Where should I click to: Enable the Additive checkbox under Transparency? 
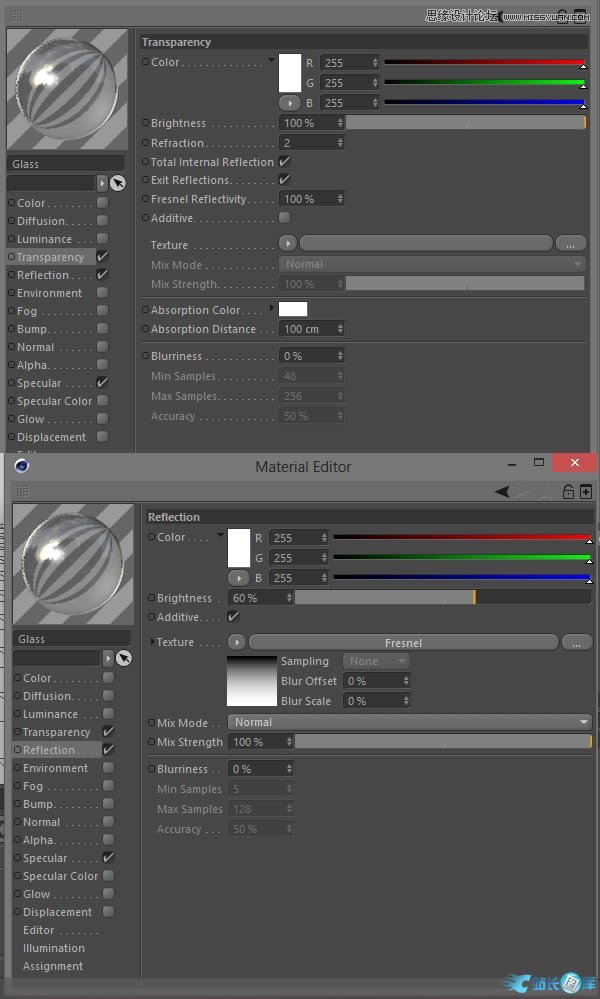click(284, 218)
